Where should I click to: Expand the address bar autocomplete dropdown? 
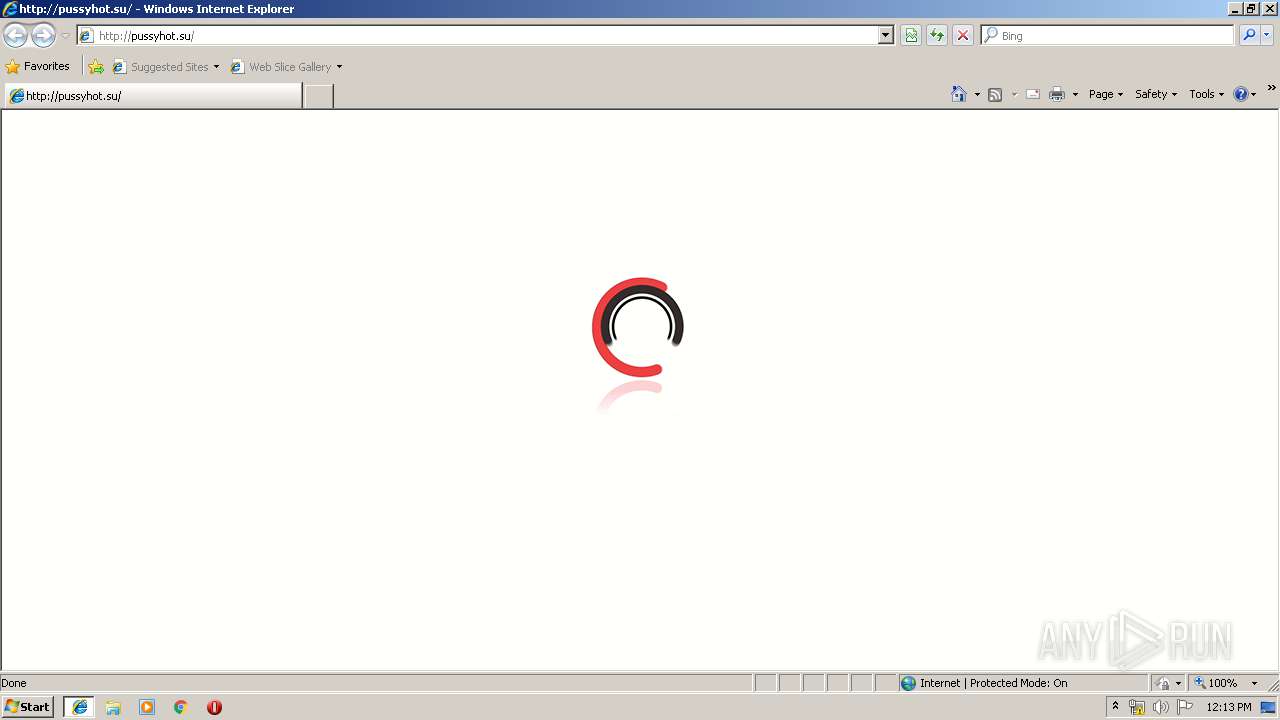click(886, 36)
